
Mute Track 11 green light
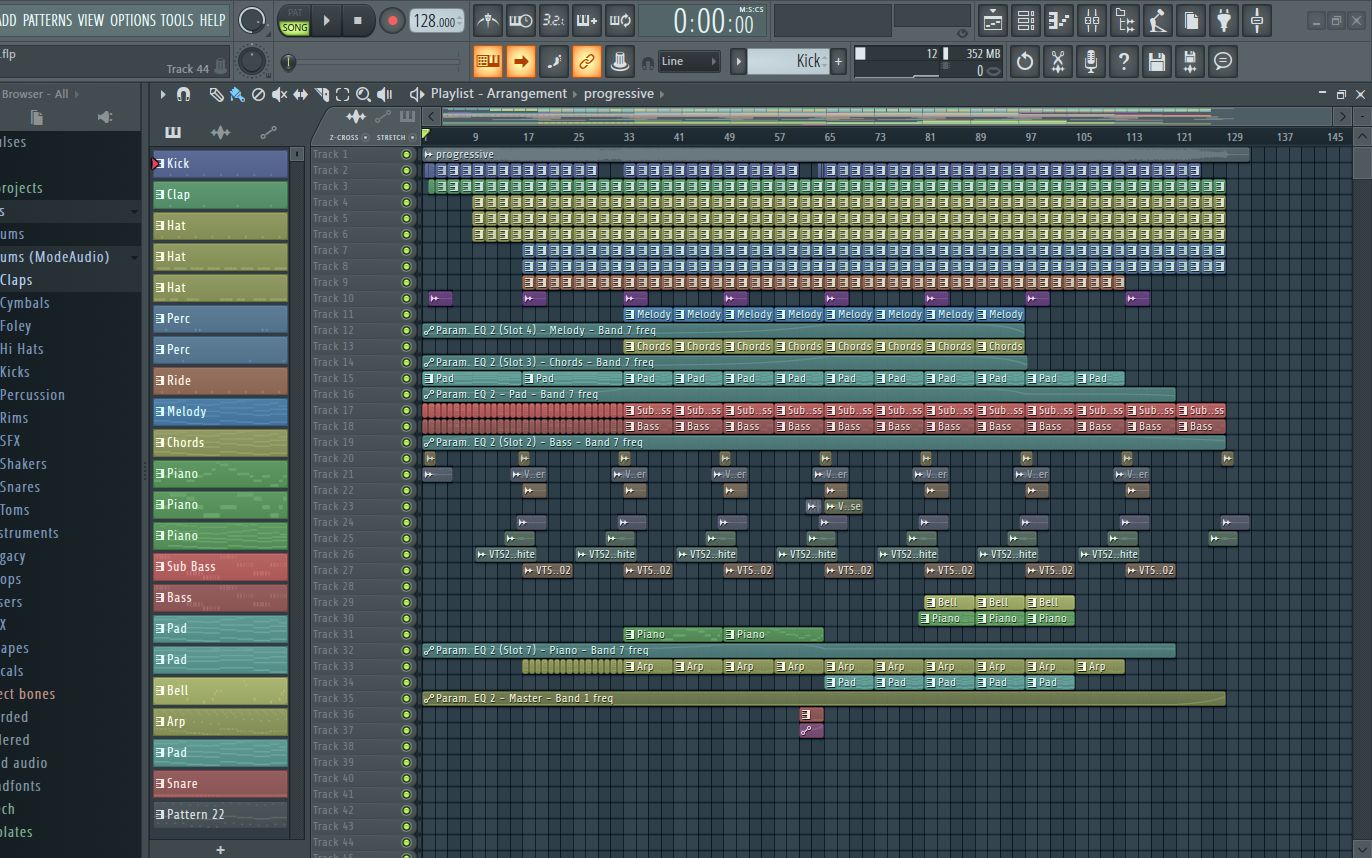coord(406,314)
